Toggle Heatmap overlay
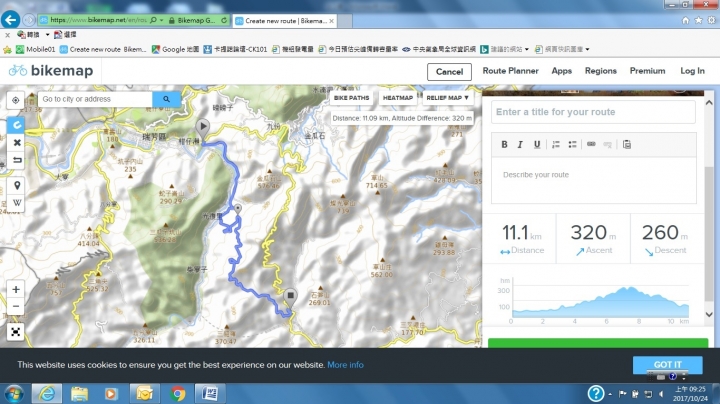The width and height of the screenshot is (720, 404). tap(398, 98)
